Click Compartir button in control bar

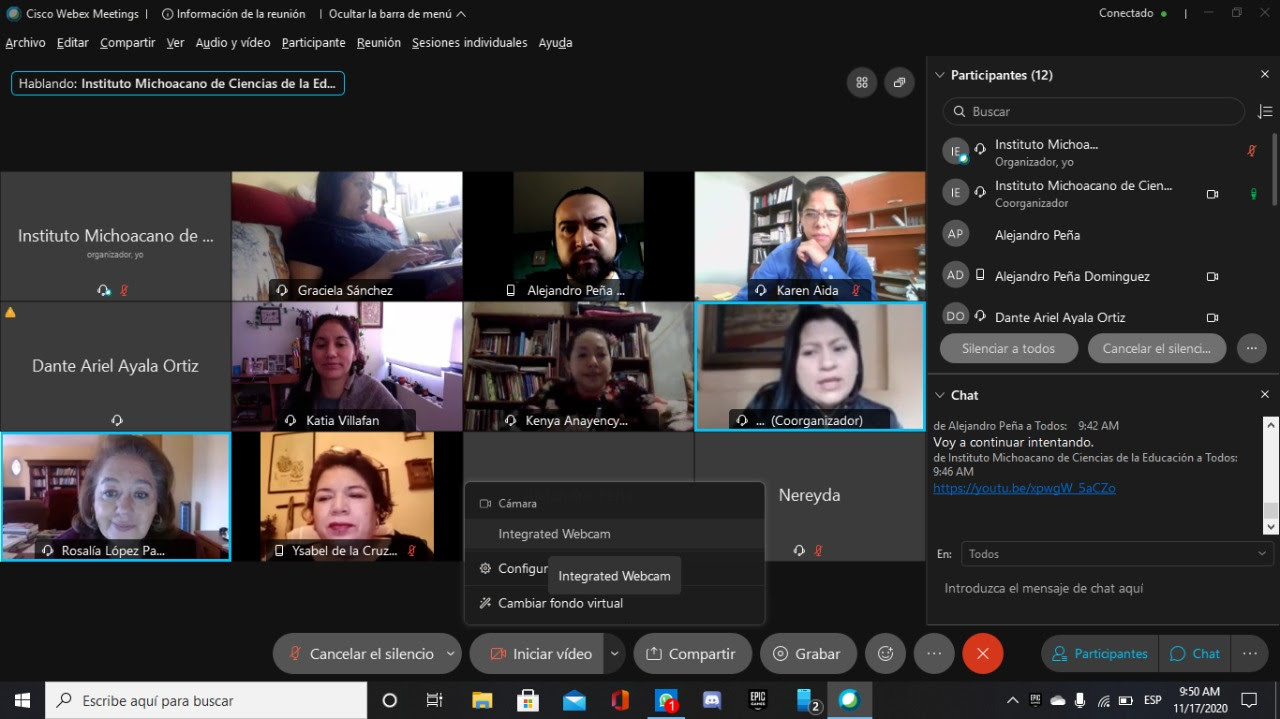click(692, 653)
